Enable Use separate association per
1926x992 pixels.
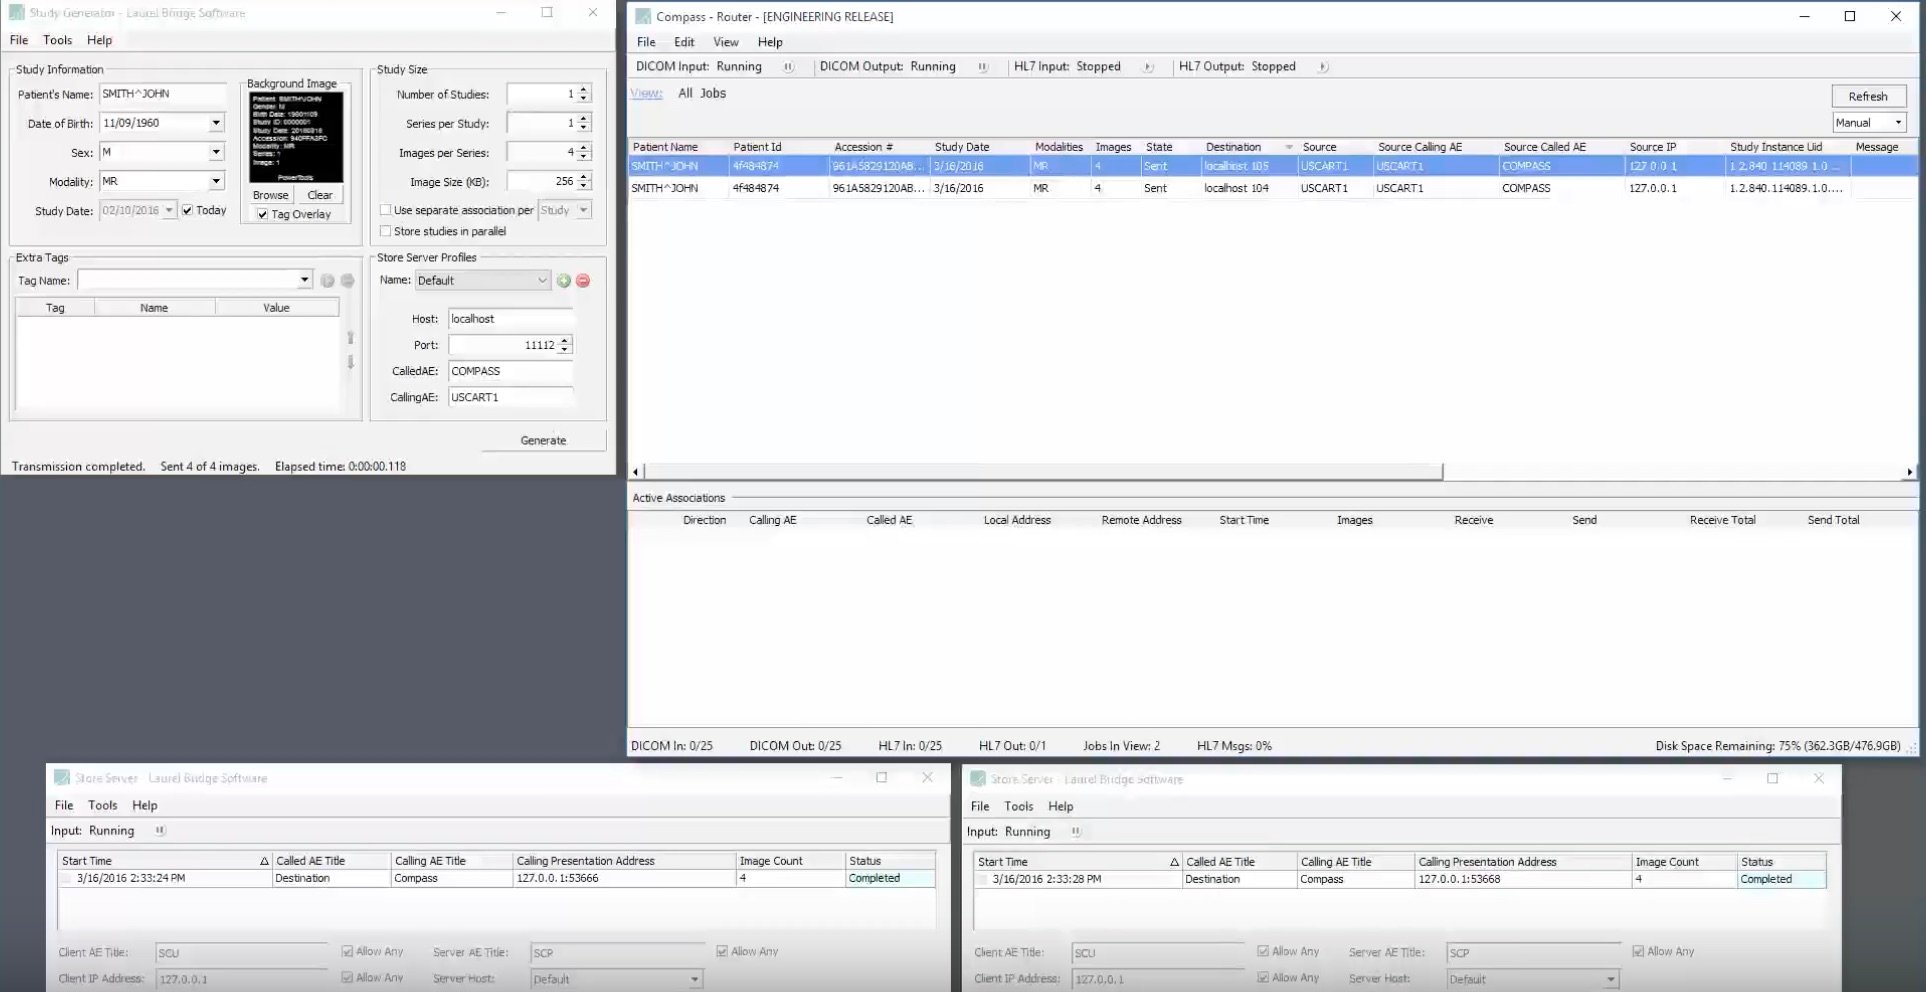[385, 210]
